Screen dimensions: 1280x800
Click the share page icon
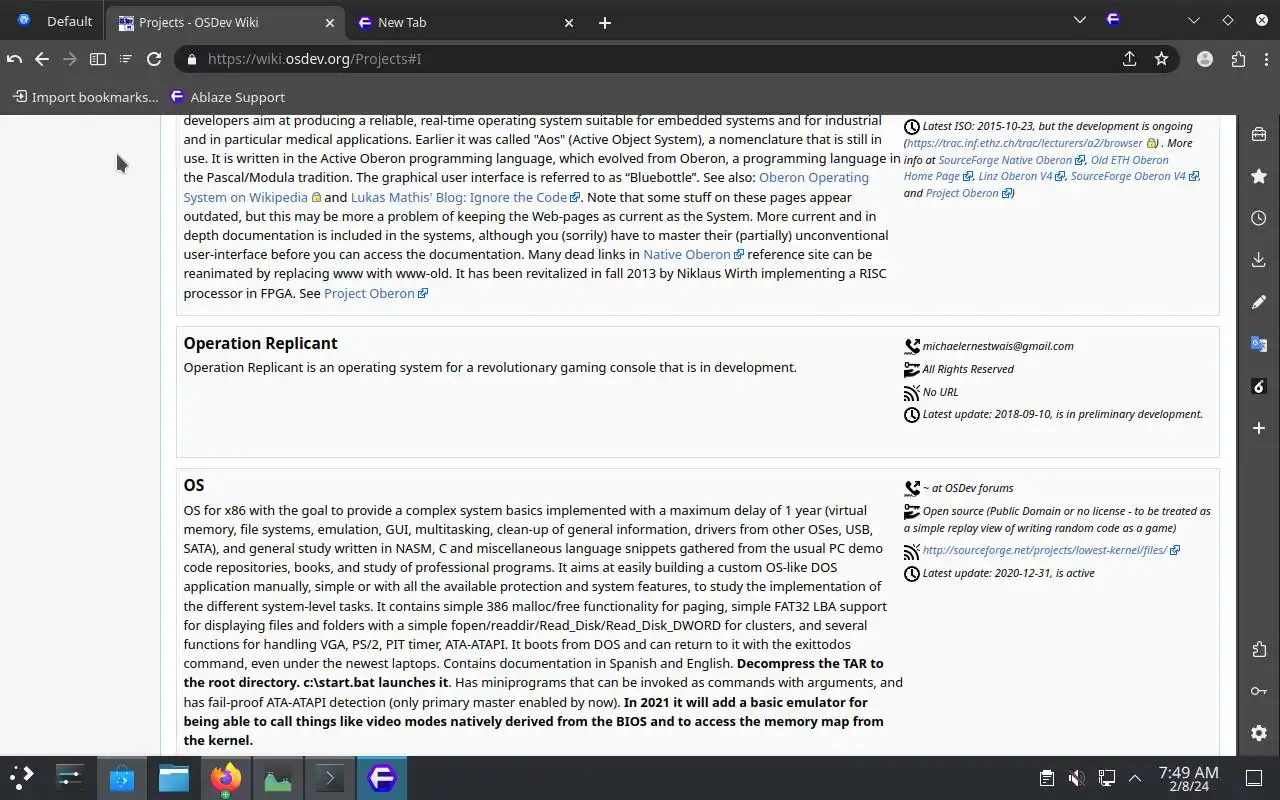click(x=1130, y=59)
